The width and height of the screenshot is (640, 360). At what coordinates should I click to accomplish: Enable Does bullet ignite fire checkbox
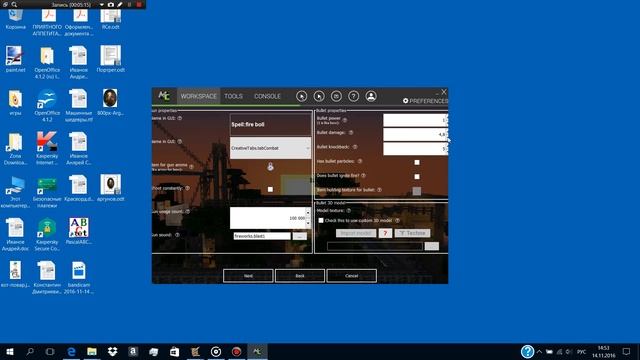click(x=417, y=177)
